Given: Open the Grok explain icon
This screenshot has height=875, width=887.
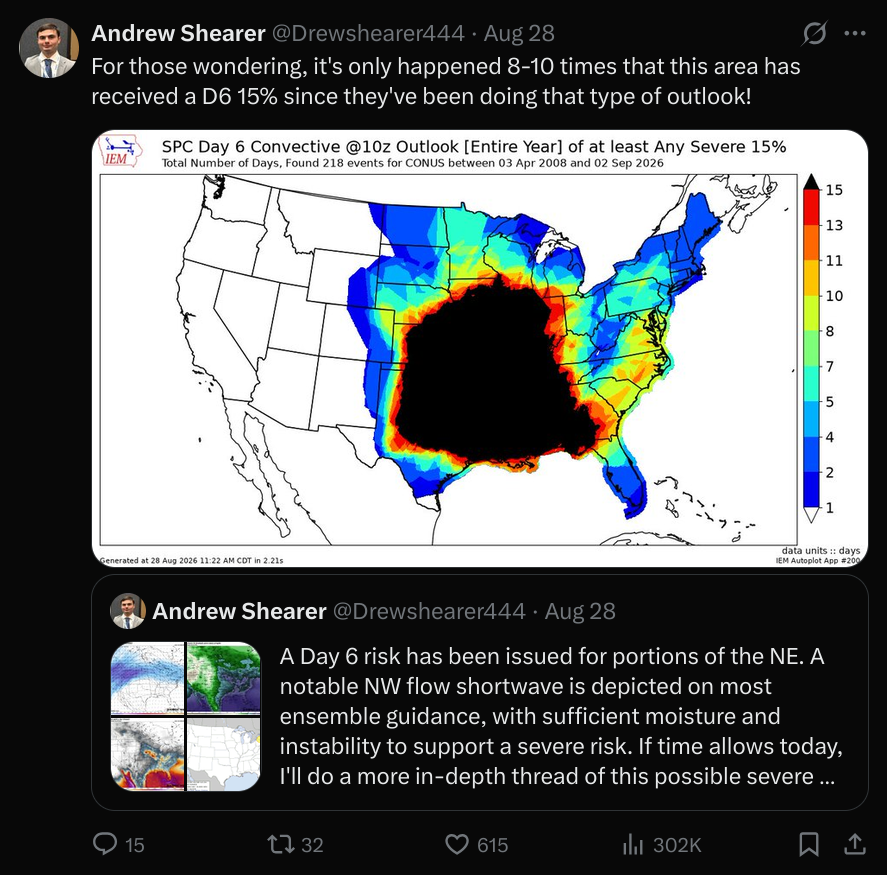Looking at the screenshot, I should coord(815,33).
